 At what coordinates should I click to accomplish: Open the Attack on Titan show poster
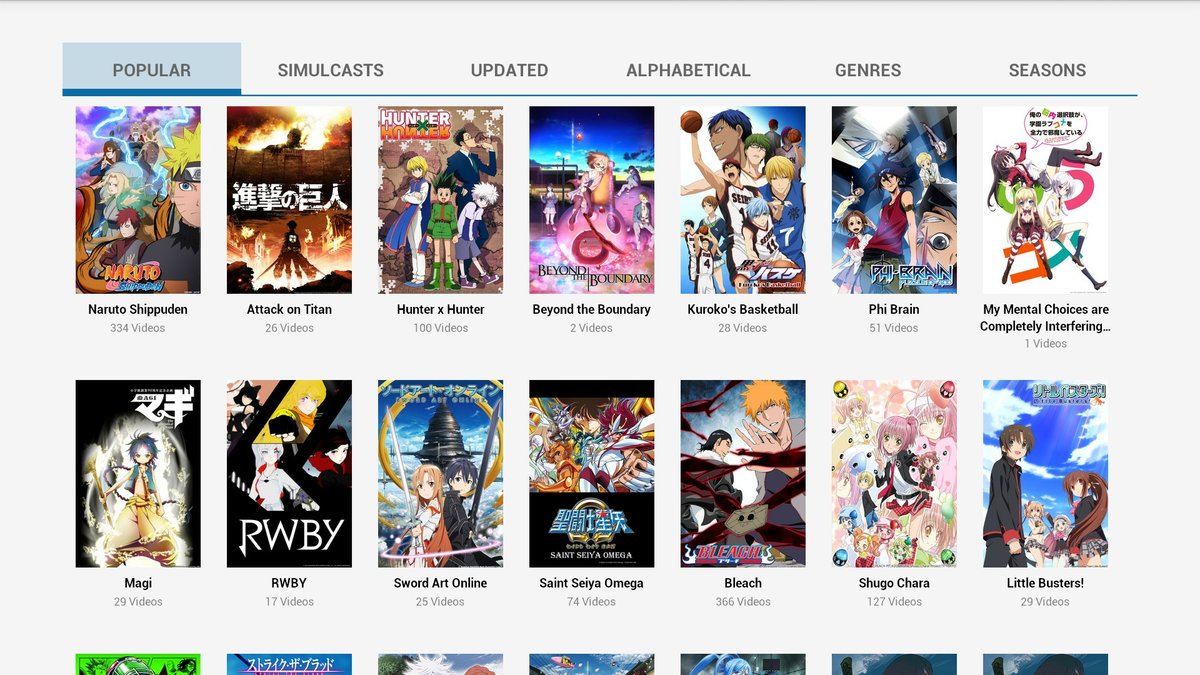[x=289, y=199]
